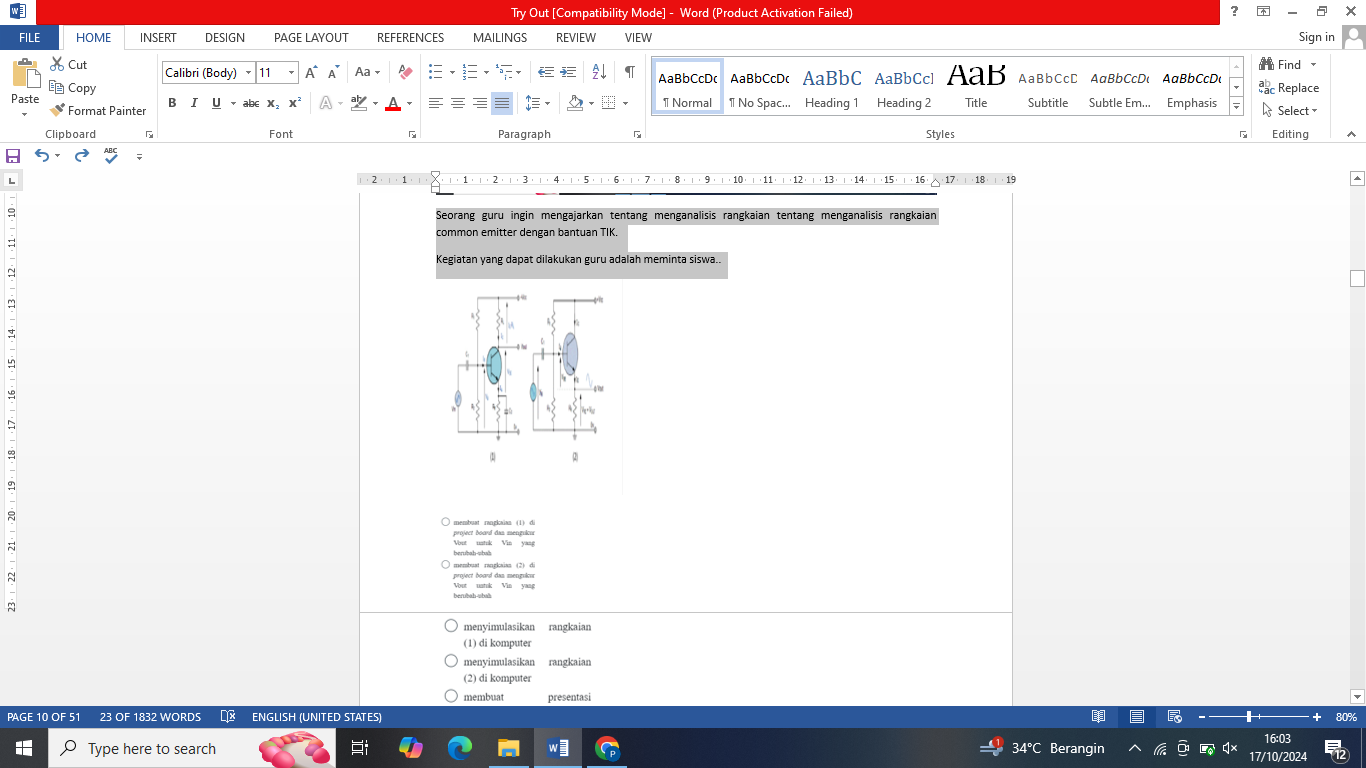Open the font name dropdown
This screenshot has width=1366, height=768.
pyautogui.click(x=249, y=72)
